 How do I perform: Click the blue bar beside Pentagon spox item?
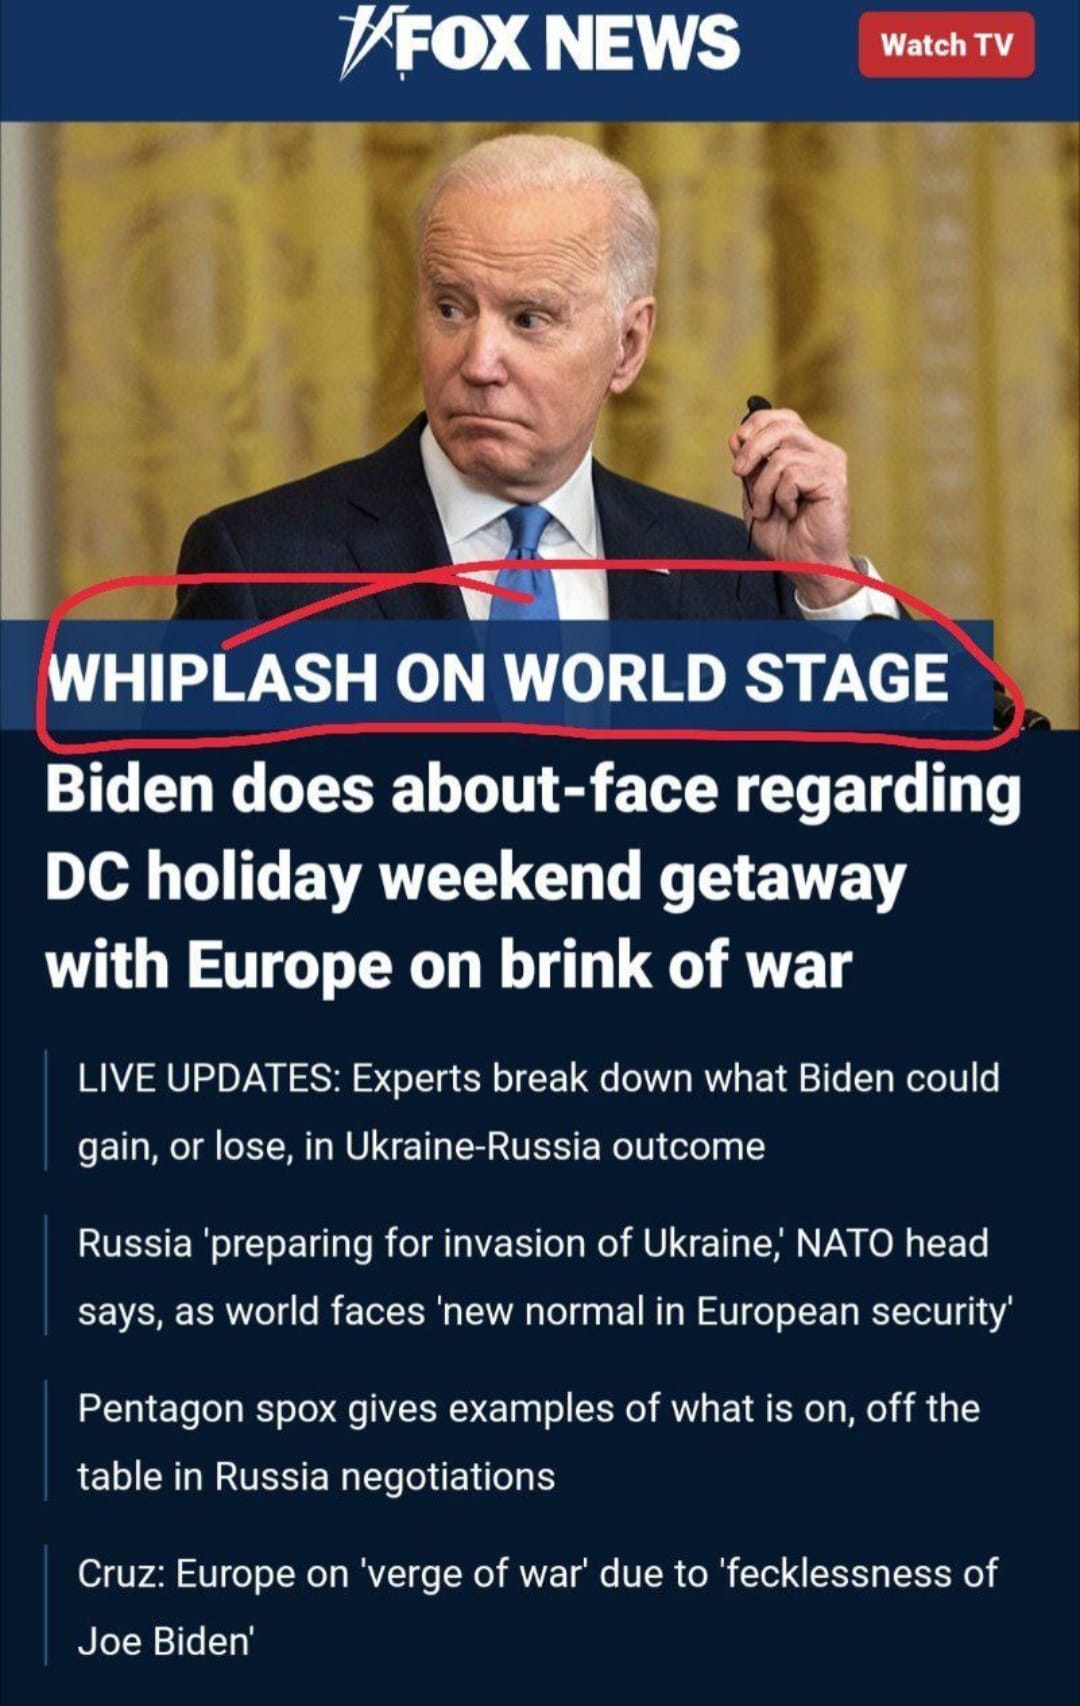46,1440
